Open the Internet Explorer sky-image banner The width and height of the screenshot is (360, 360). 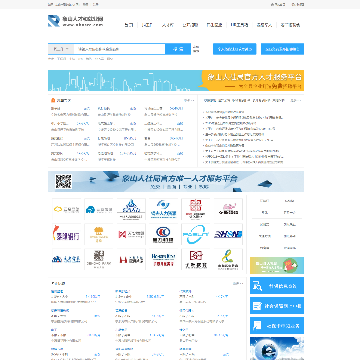coord(277,349)
